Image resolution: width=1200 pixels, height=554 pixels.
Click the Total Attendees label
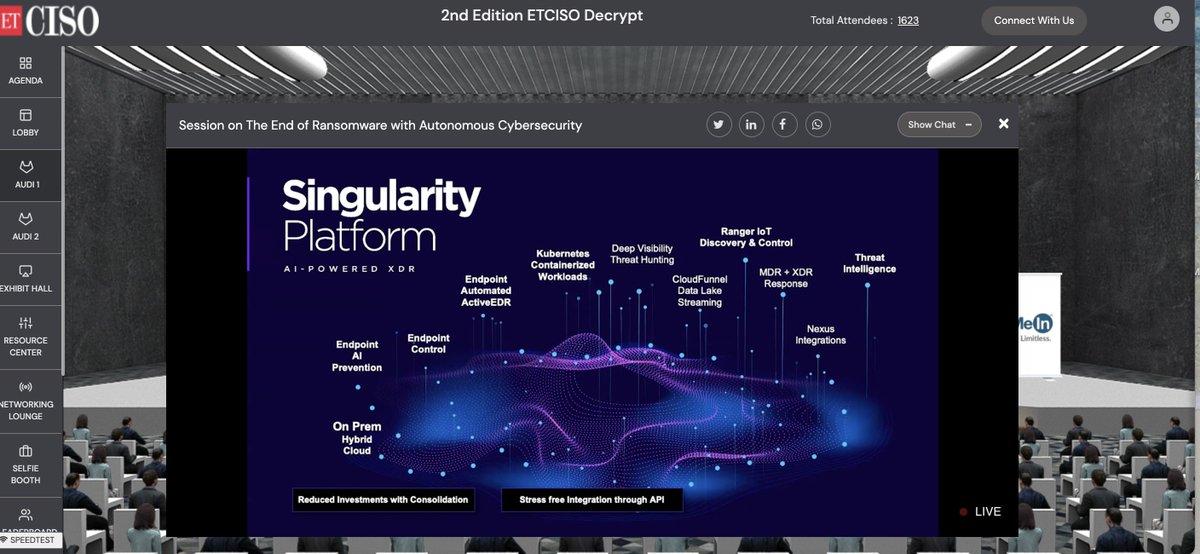(x=850, y=20)
